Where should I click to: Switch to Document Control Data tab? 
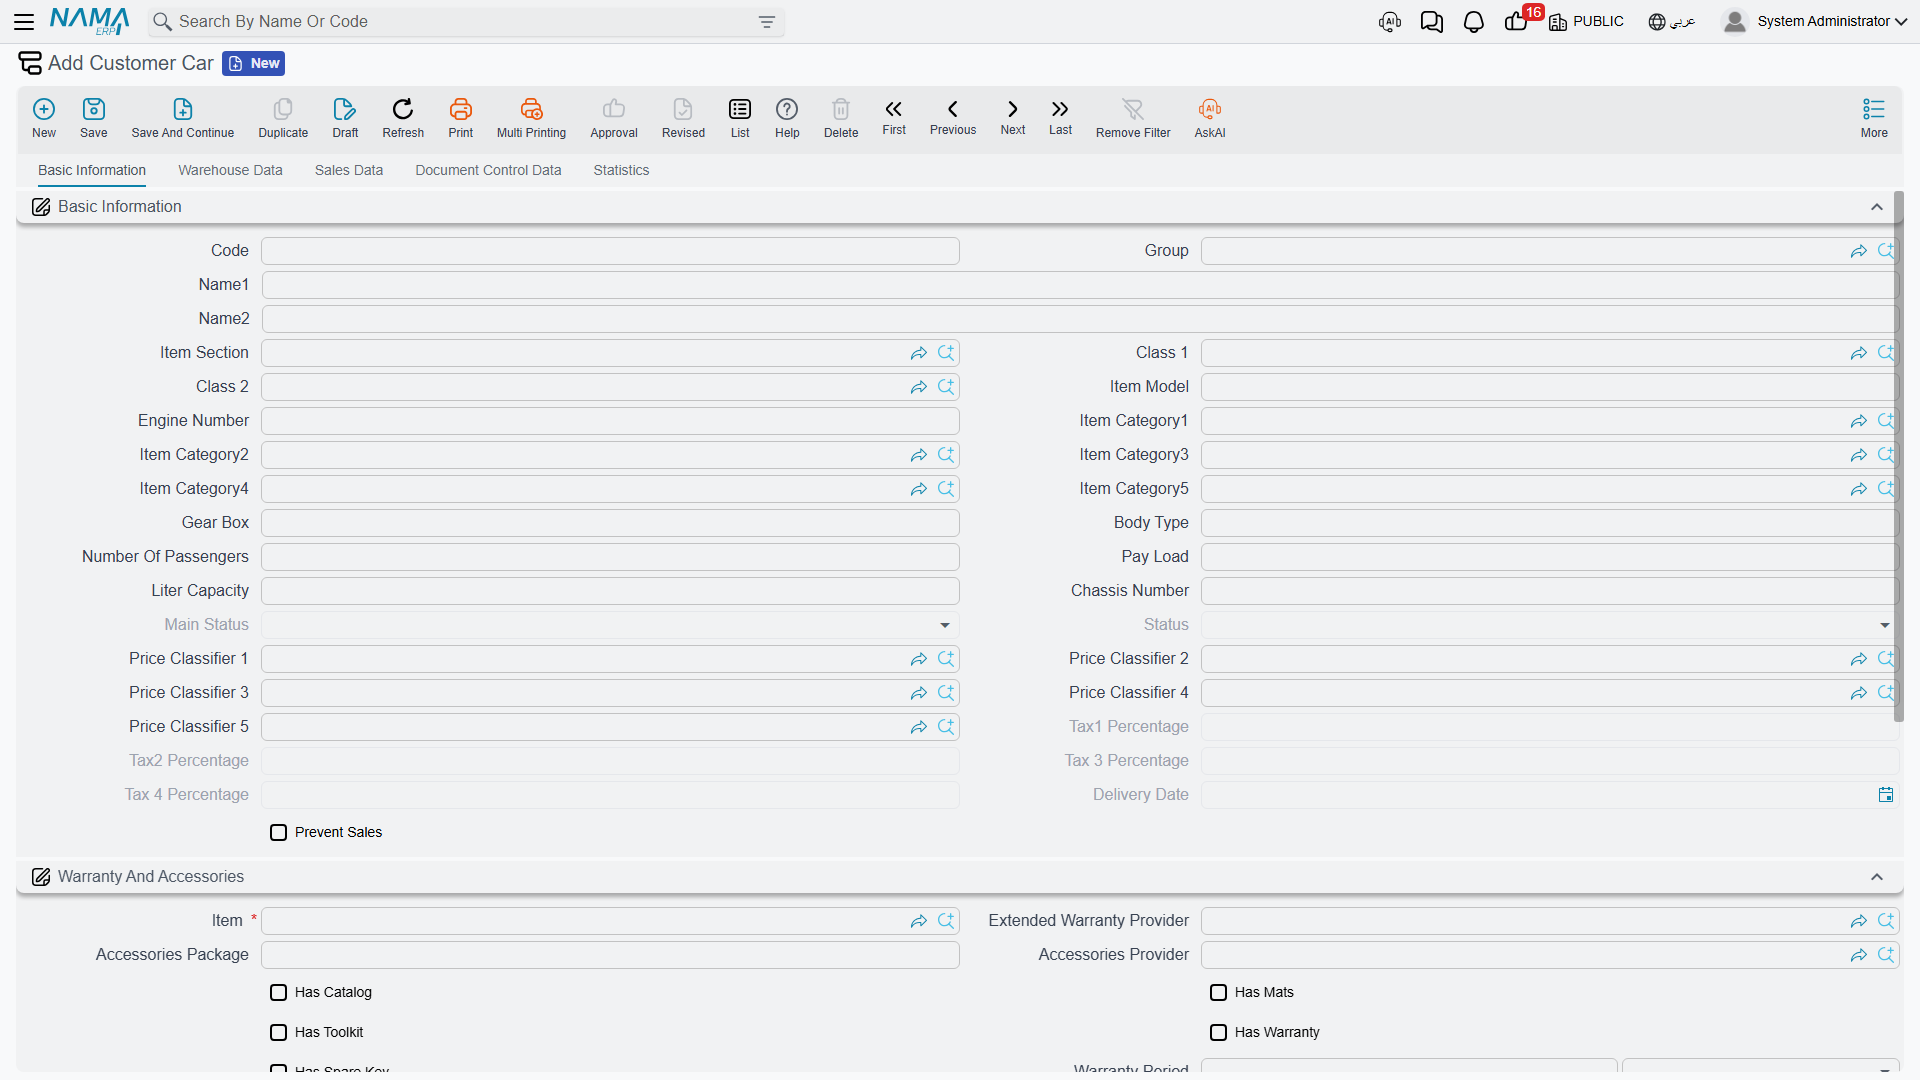pyautogui.click(x=488, y=170)
